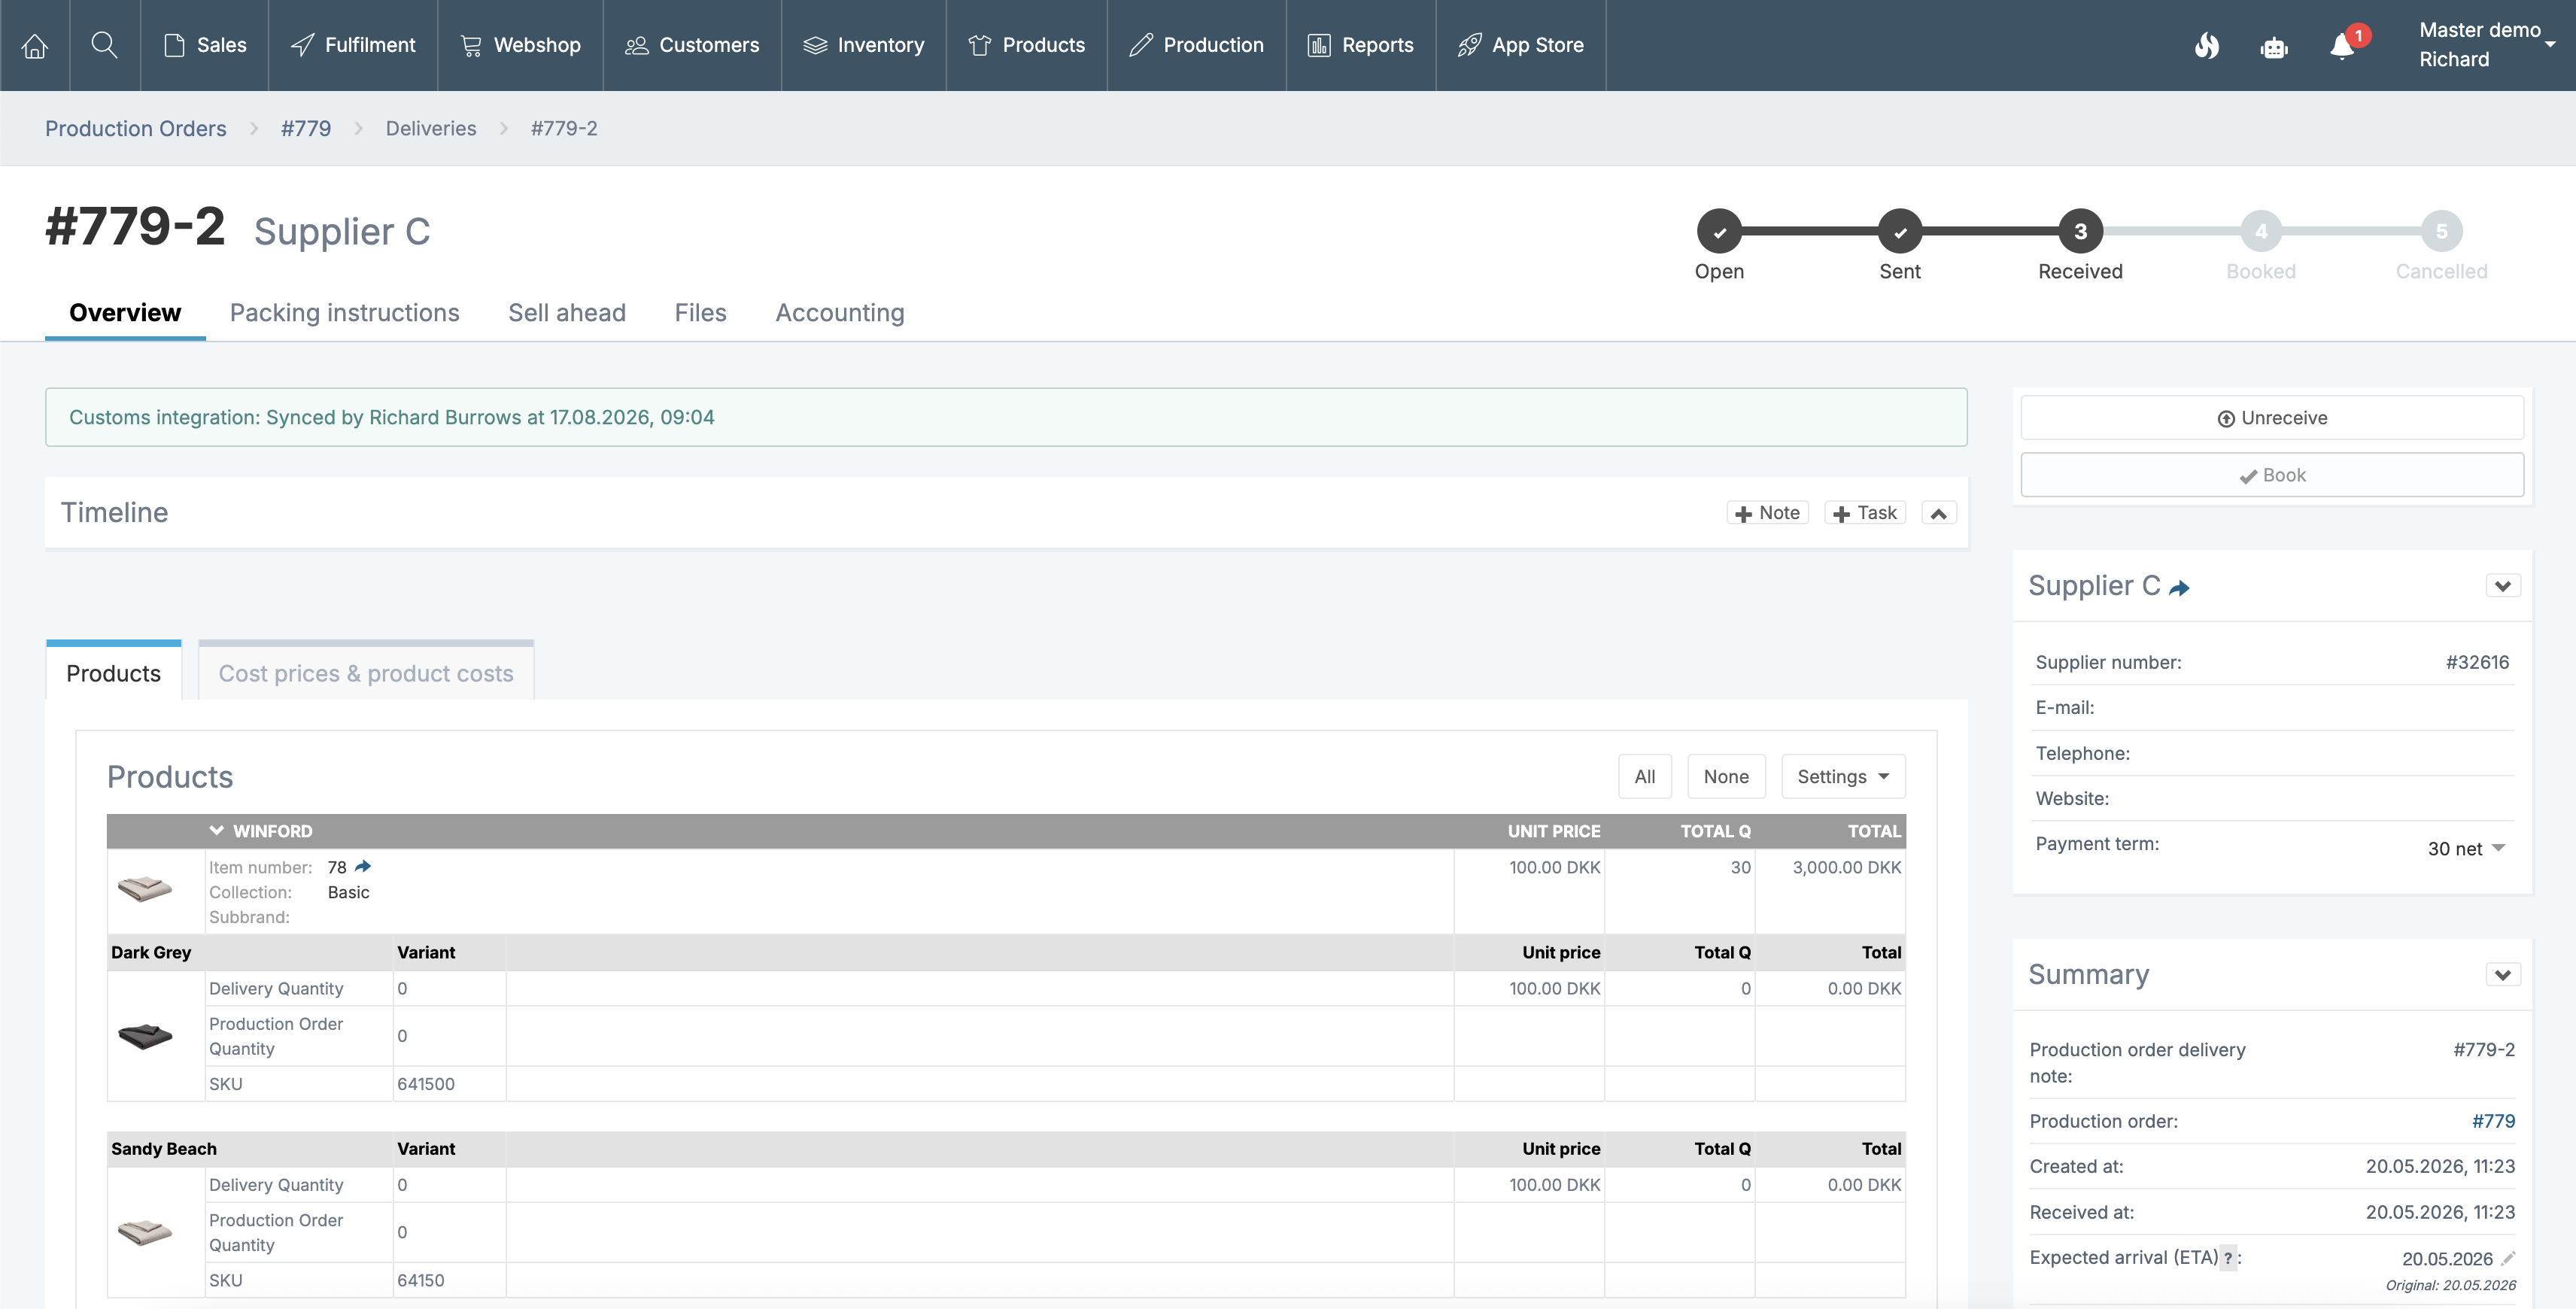Switch to Packing instructions tab
The height and width of the screenshot is (1309, 2576).
[345, 313]
